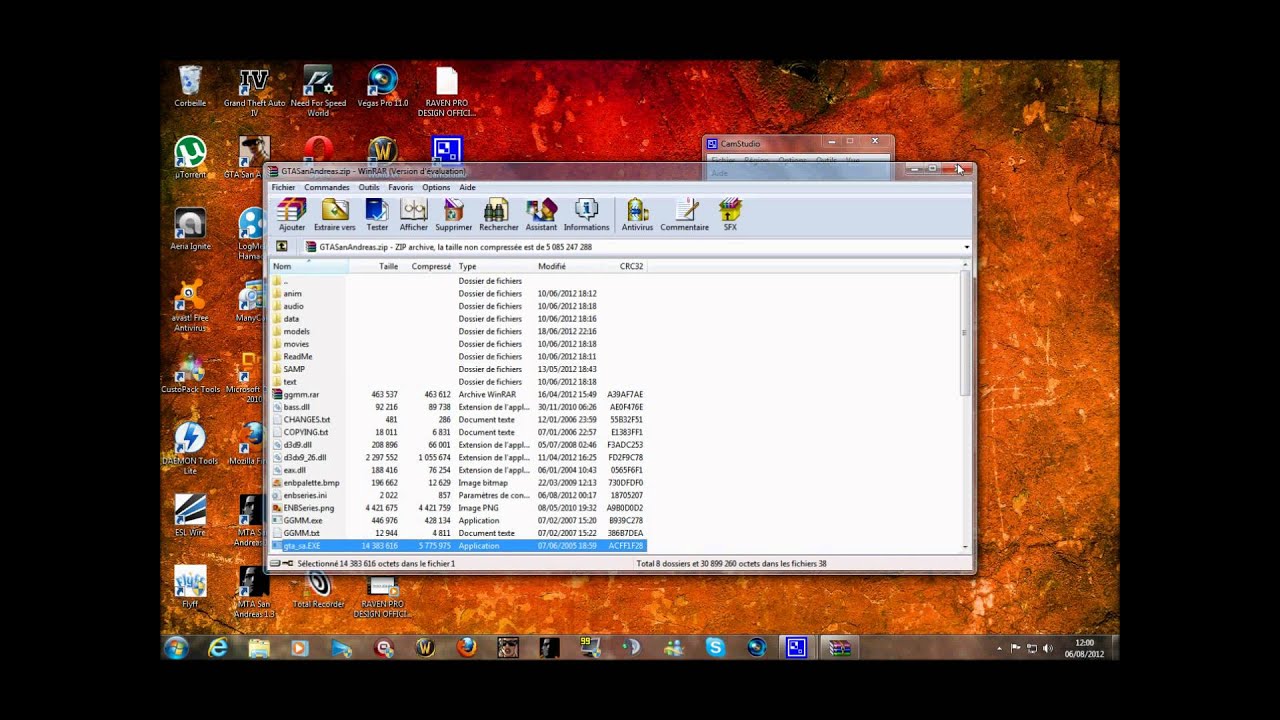
Task: Select the GGMM.txt file
Action: click(458, 533)
